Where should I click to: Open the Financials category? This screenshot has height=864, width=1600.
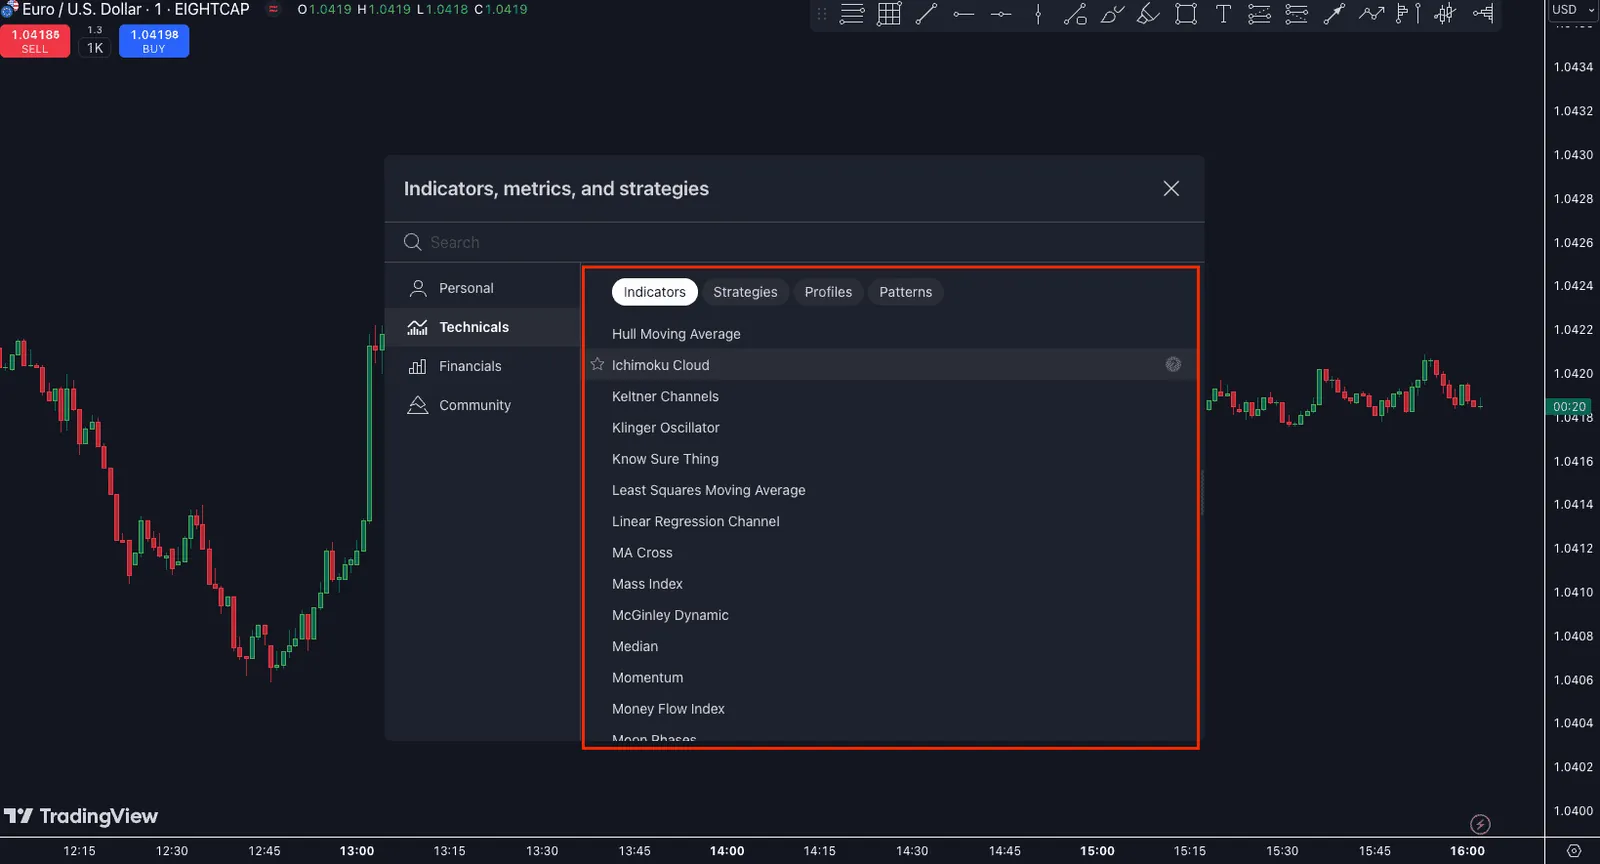pos(483,366)
